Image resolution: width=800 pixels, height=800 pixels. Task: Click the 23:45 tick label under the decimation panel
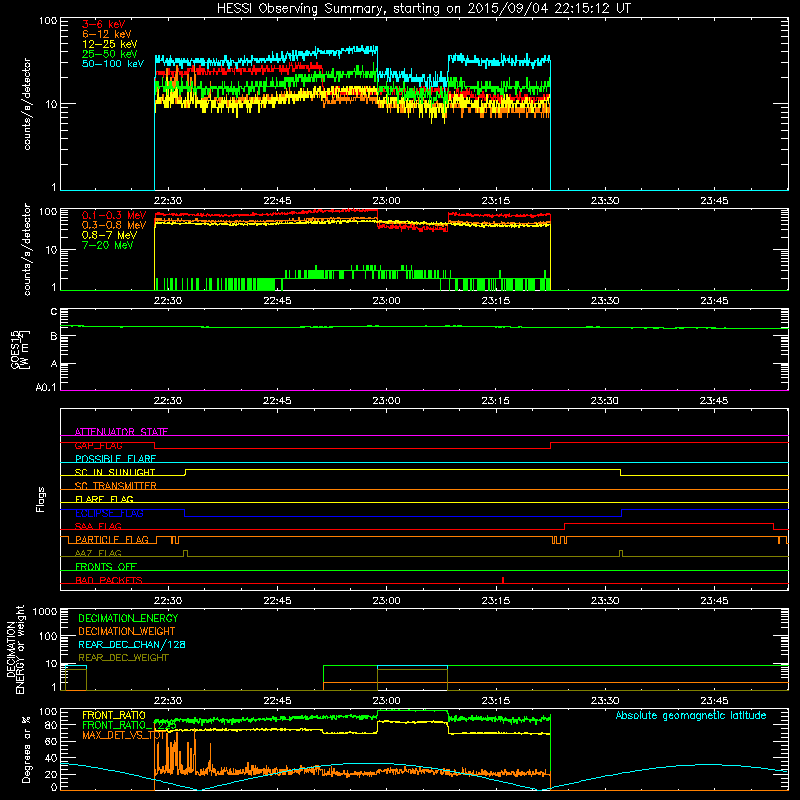click(x=714, y=701)
